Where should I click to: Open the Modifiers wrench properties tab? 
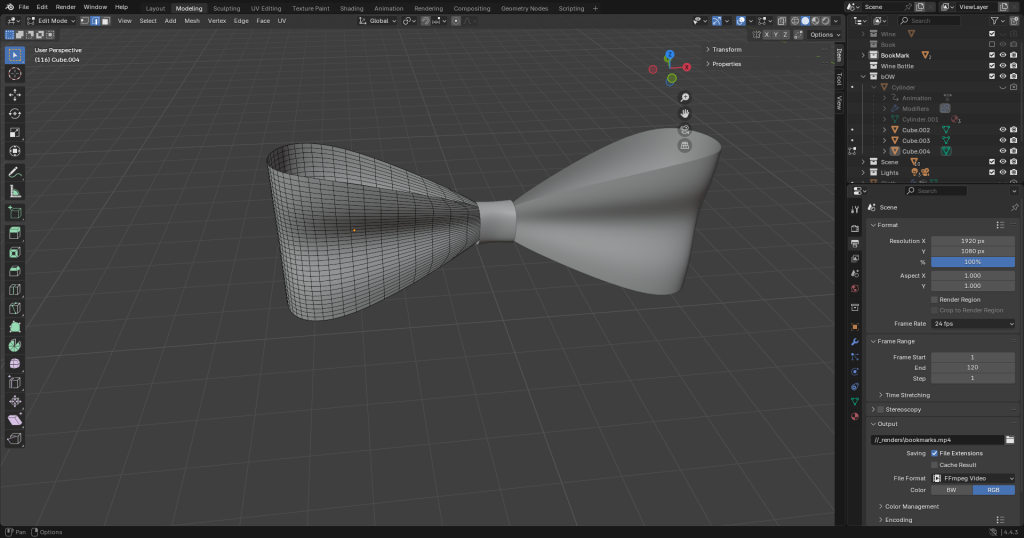click(x=855, y=342)
